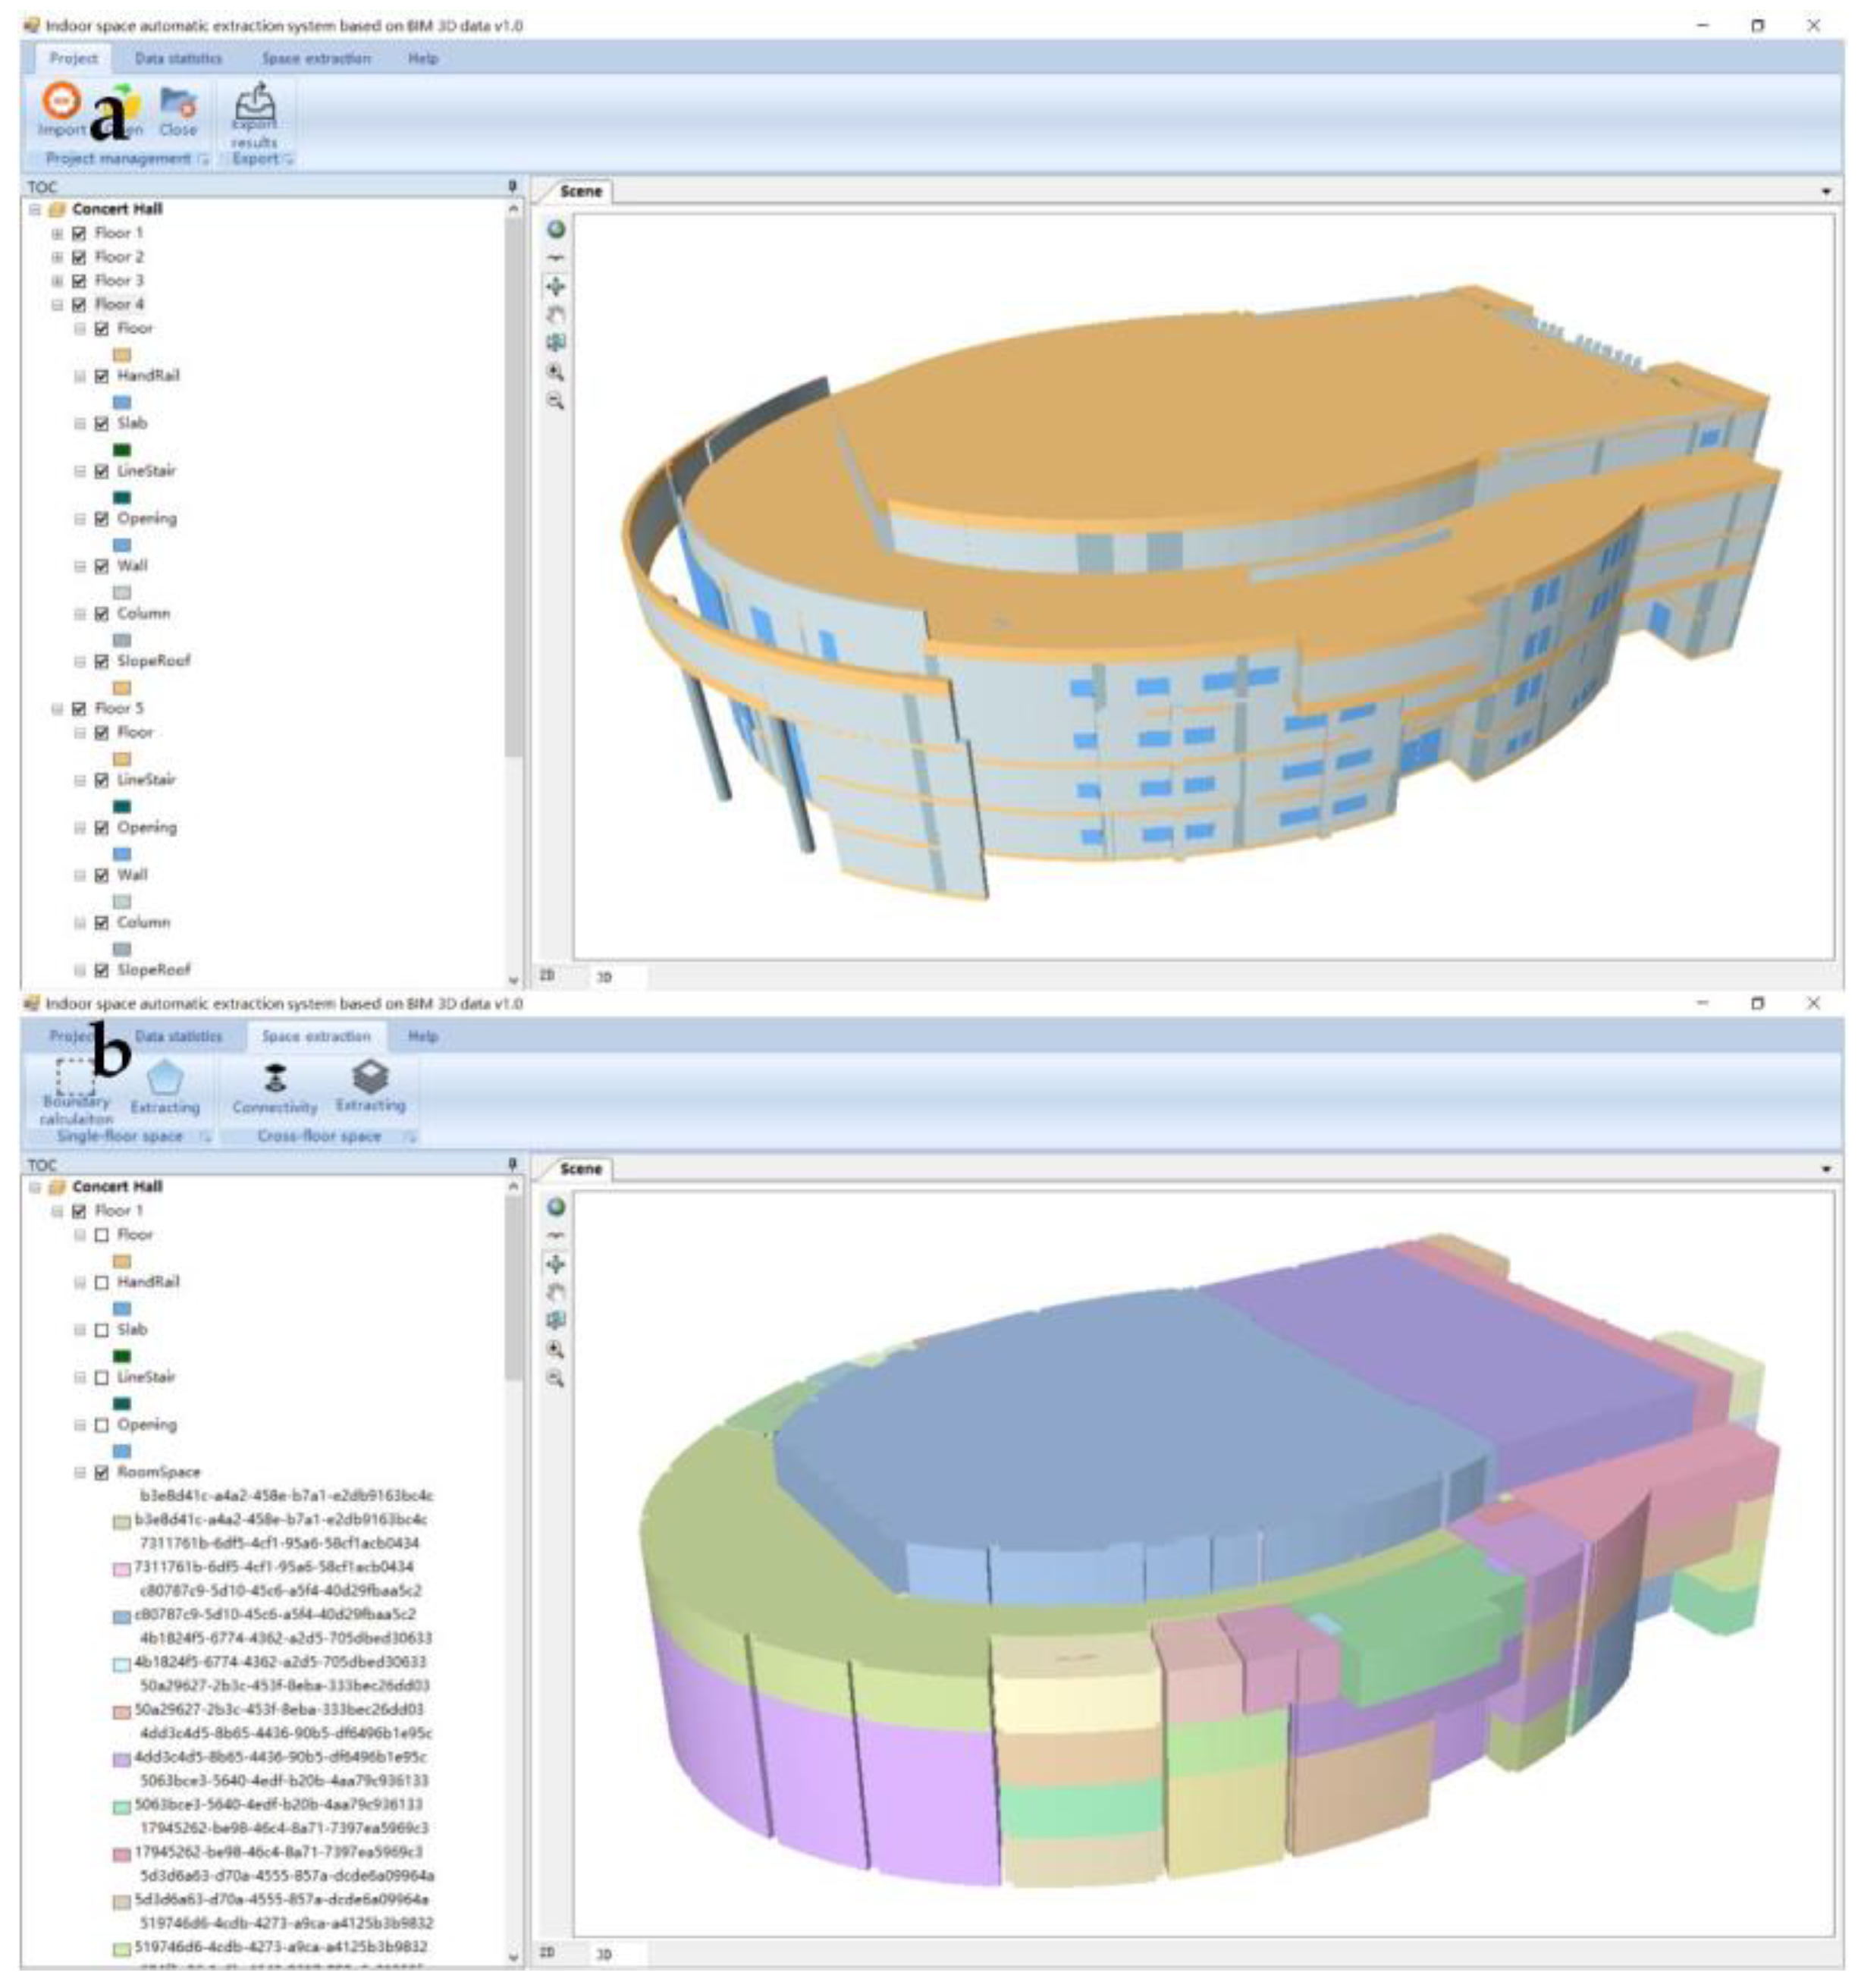
Task: Click the Boundary calculation icon
Action: point(75,1078)
